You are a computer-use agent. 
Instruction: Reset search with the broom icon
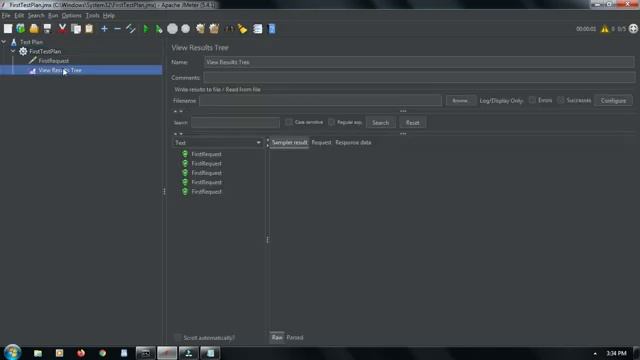click(x=243, y=29)
